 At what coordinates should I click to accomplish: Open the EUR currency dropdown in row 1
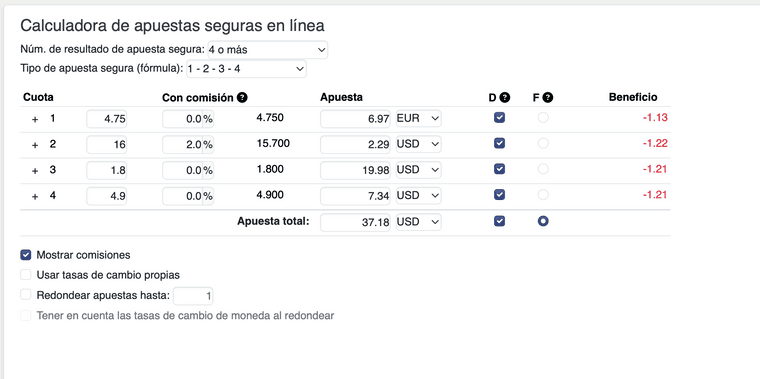[419, 118]
